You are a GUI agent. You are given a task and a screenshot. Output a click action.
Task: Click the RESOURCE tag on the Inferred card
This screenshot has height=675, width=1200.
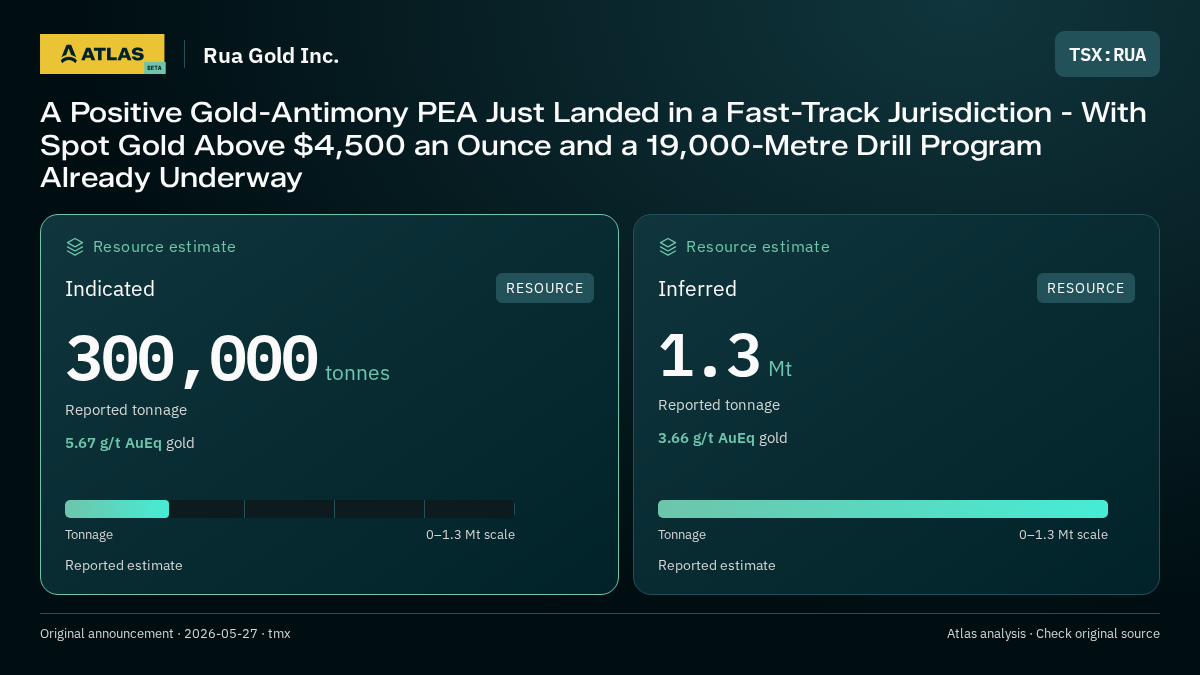pyautogui.click(x=1086, y=288)
